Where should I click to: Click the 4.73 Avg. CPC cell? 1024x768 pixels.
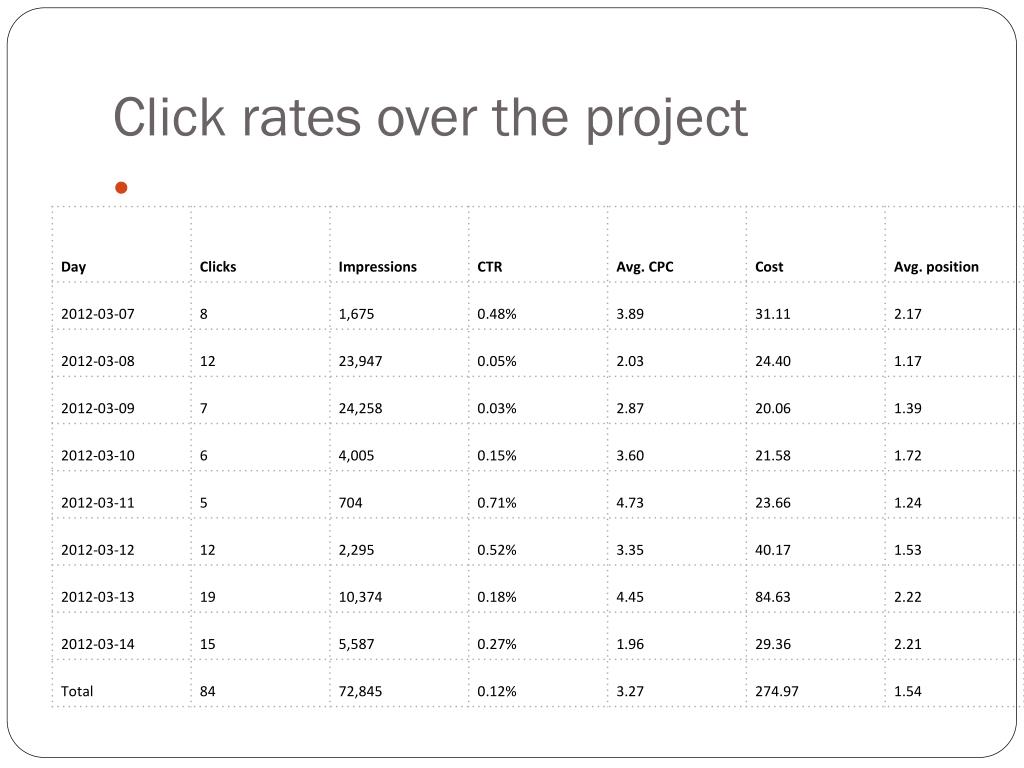630,503
